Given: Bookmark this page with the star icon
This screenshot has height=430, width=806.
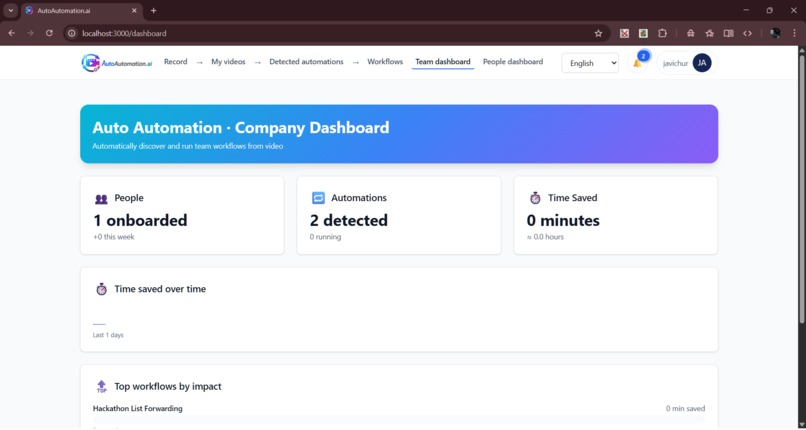Looking at the screenshot, I should tap(598, 33).
